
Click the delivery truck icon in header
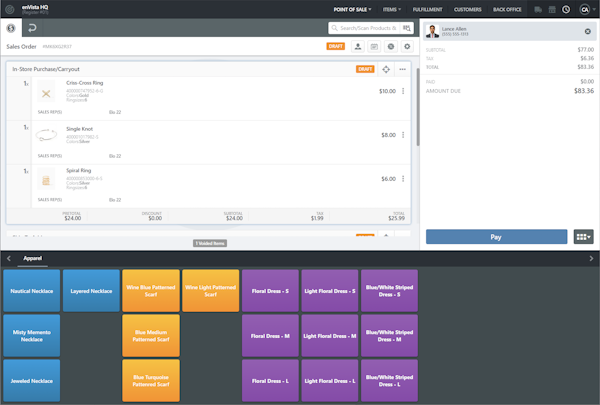(538, 10)
